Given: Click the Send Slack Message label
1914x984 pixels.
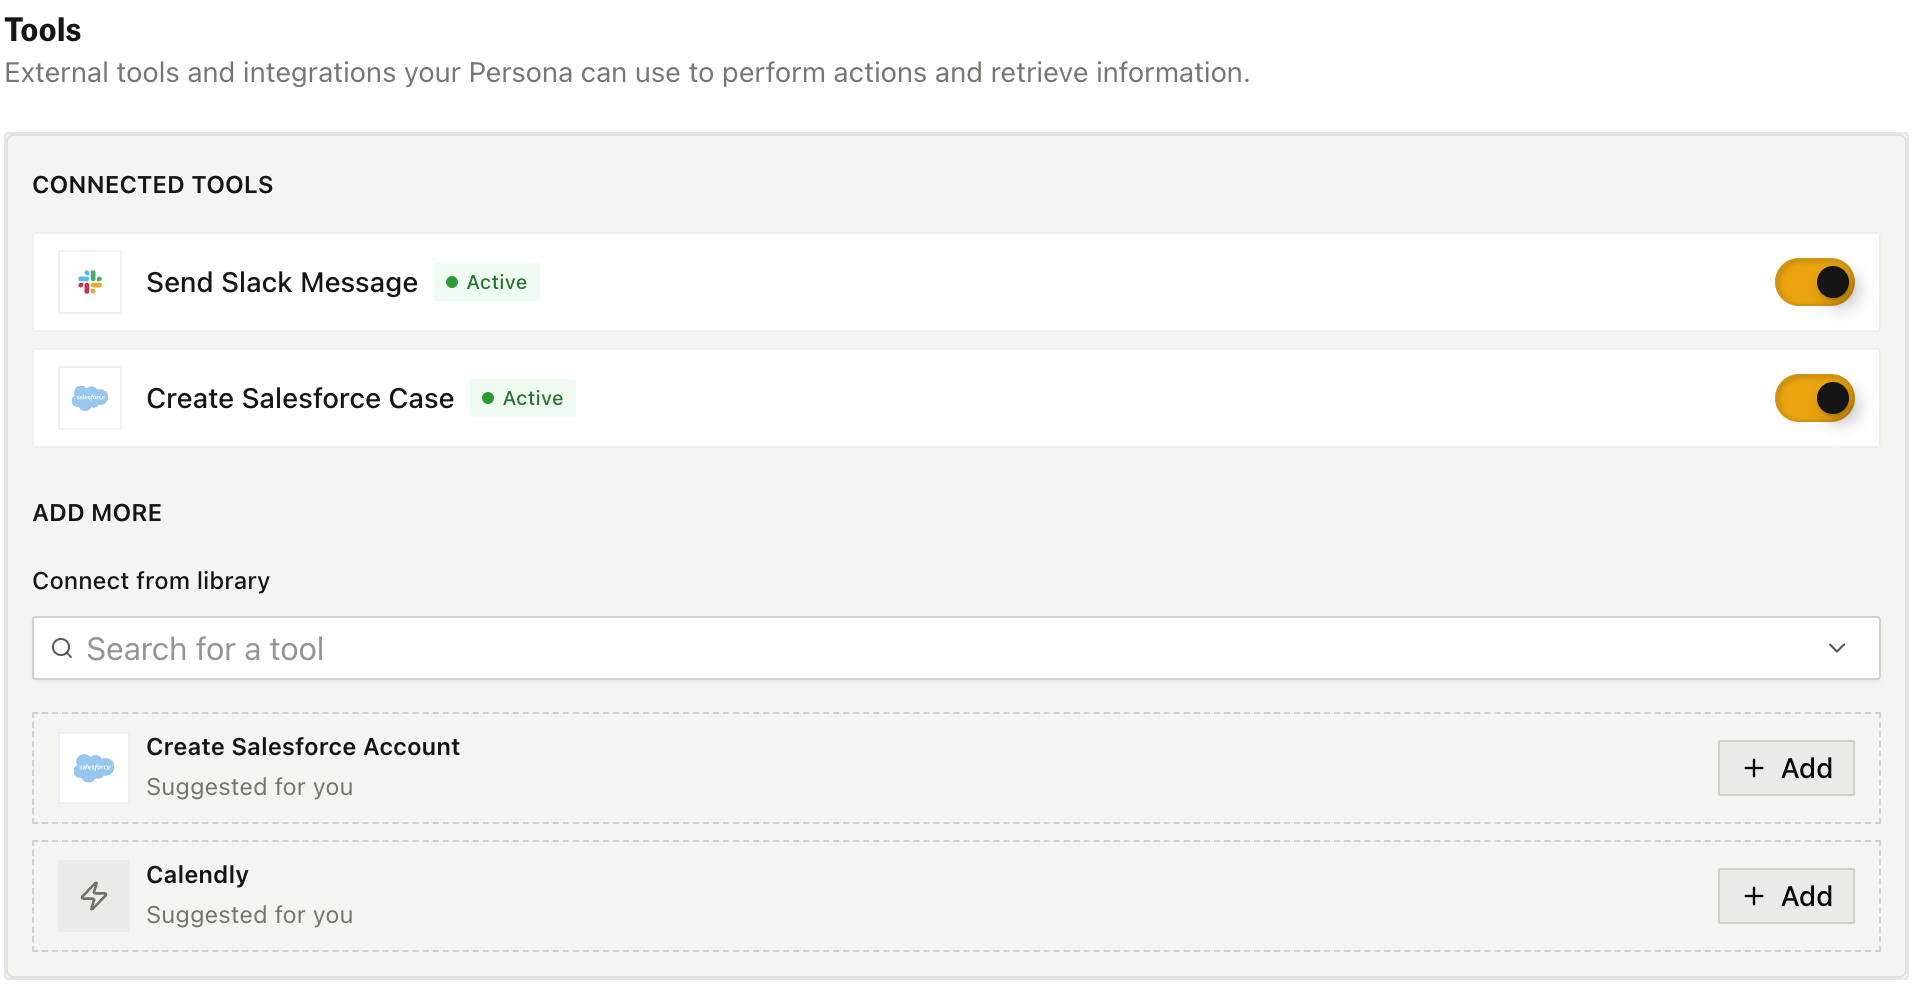Looking at the screenshot, I should tap(282, 283).
